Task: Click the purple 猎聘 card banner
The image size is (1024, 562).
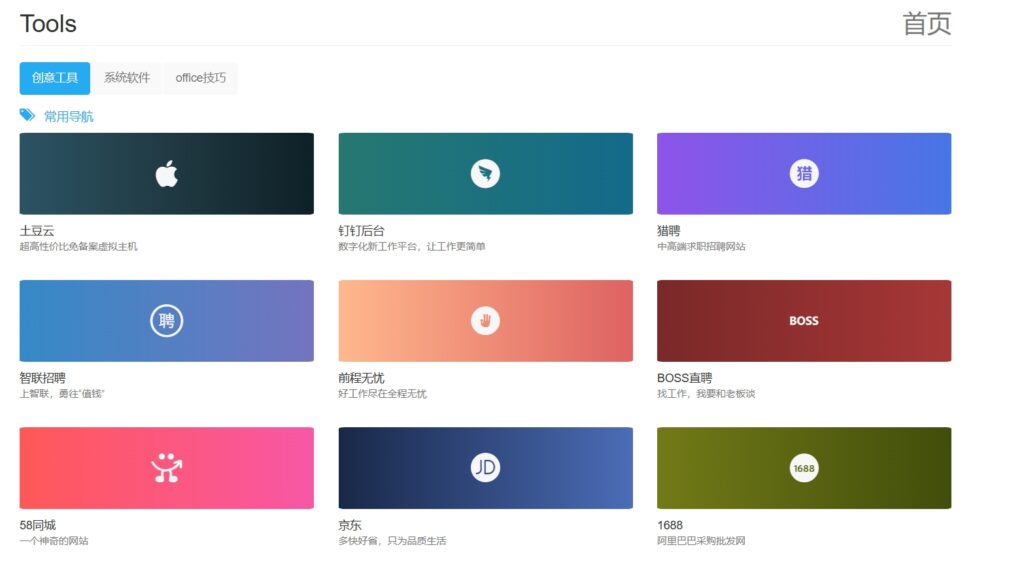Action: click(804, 174)
